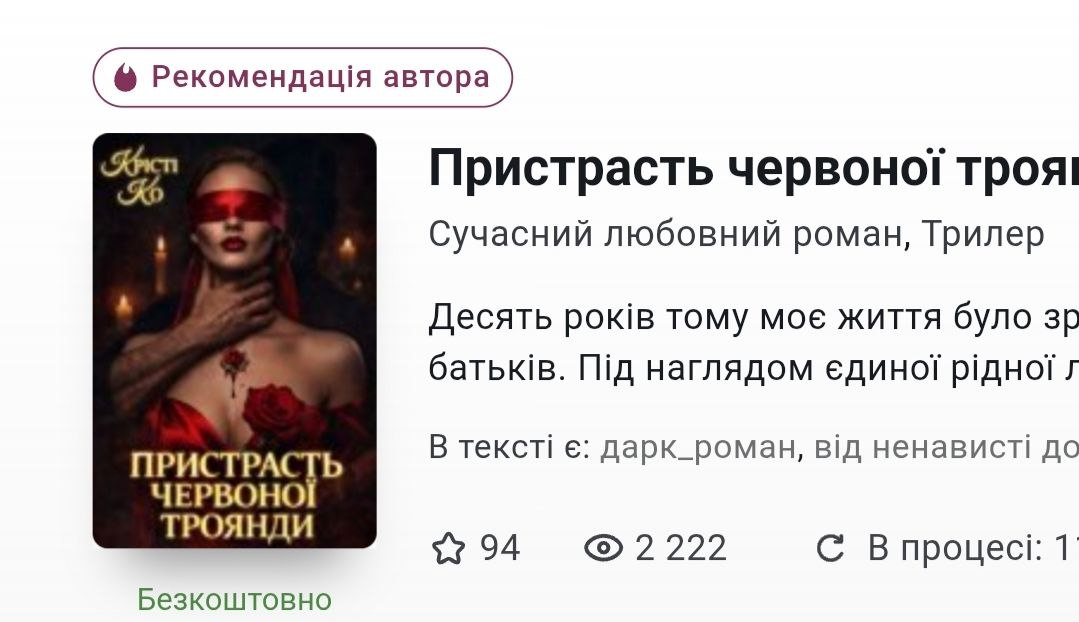The image size is (1079, 622).
Task: Click the green Безкоштовно label
Action: click(235, 600)
